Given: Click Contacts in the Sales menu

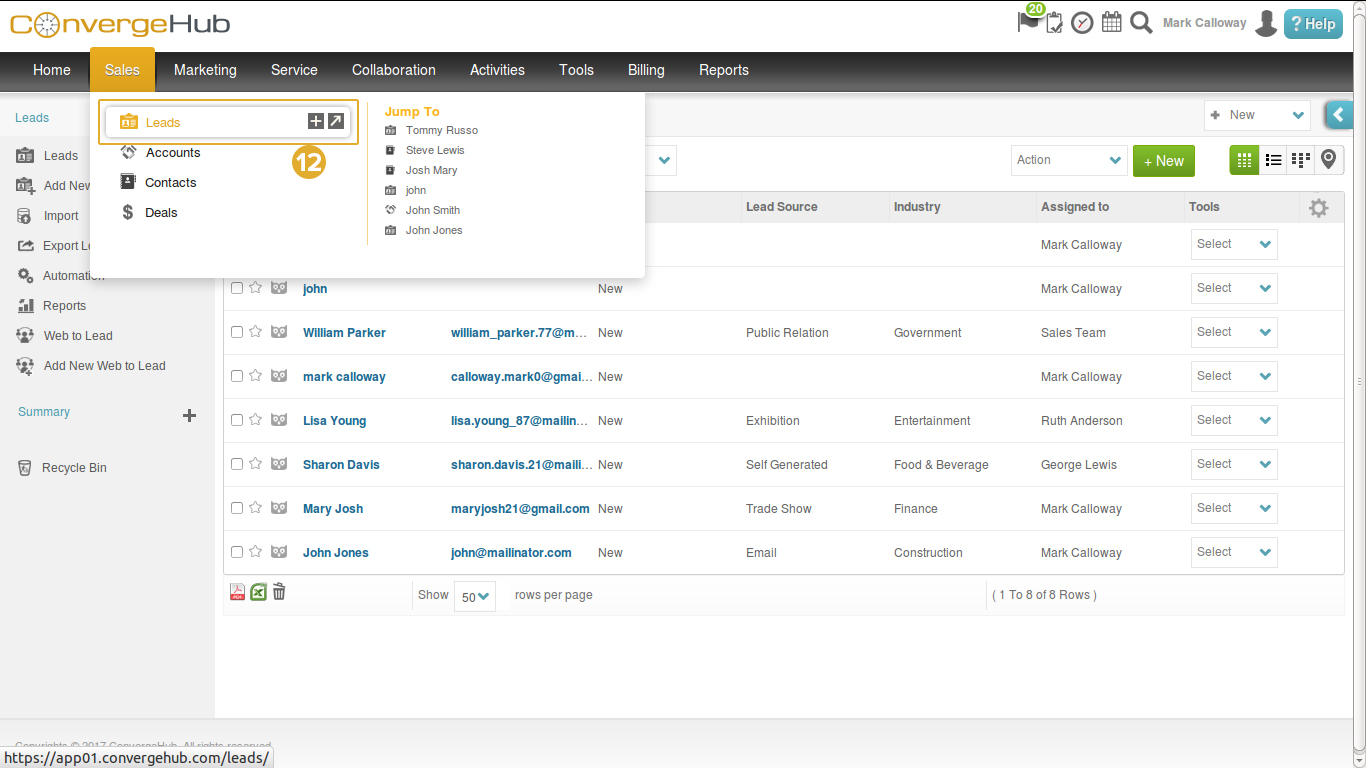Looking at the screenshot, I should 171,183.
